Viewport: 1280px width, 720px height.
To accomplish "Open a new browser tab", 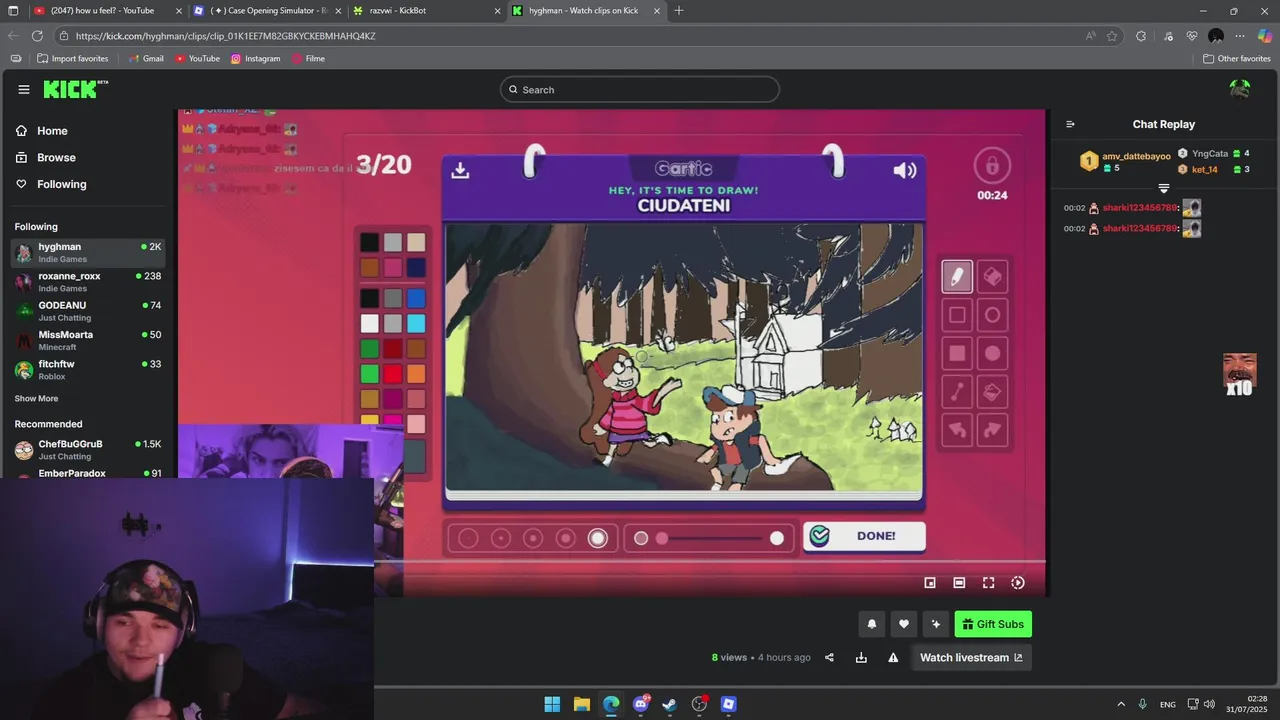I will point(679,10).
